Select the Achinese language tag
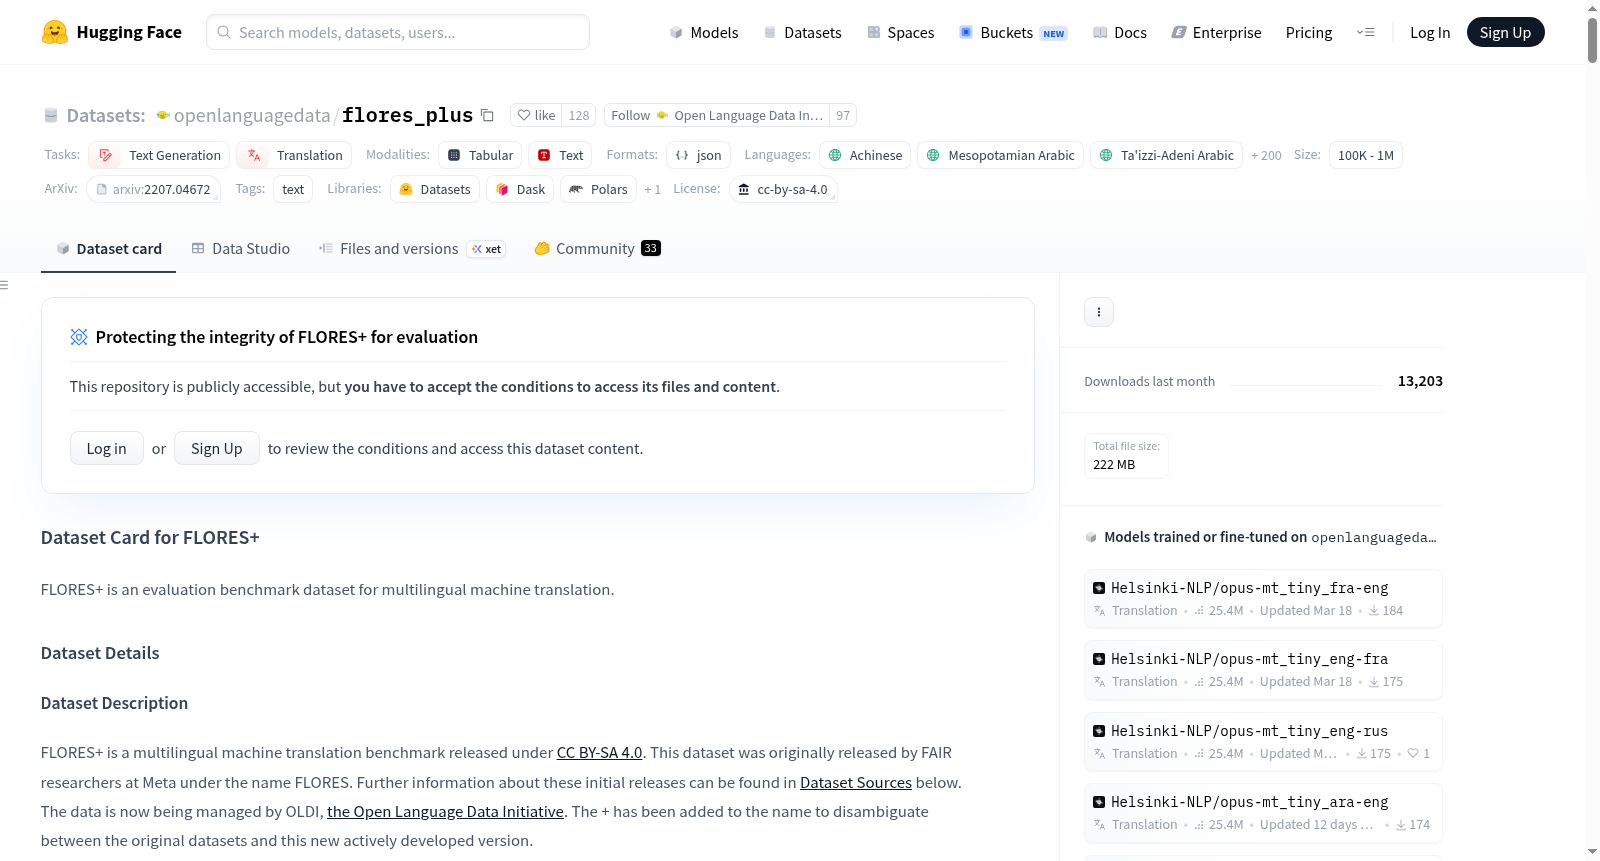1600x861 pixels. pyautogui.click(x=865, y=155)
